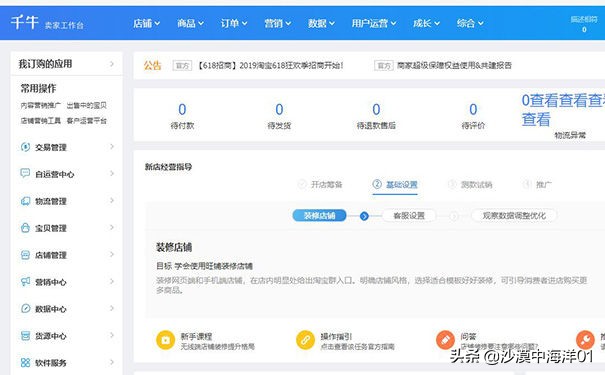The width and height of the screenshot is (605, 375).
Task: Click the 千牛 logo in header
Action: pos(24,22)
